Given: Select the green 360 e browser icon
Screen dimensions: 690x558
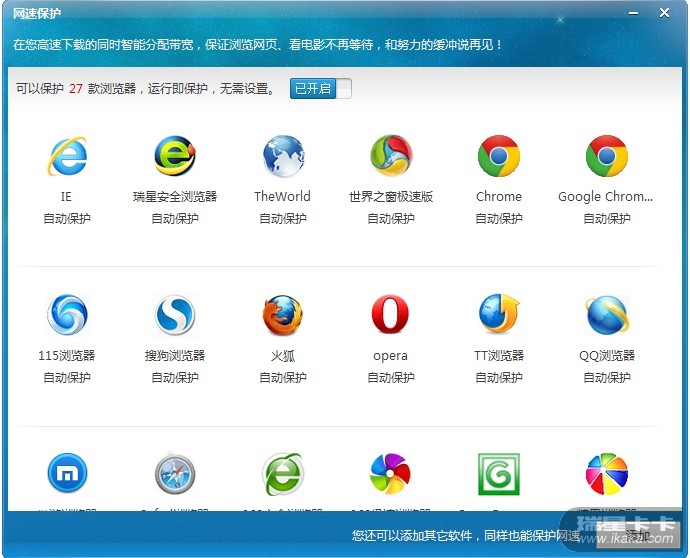Looking at the screenshot, I should coord(283,474).
